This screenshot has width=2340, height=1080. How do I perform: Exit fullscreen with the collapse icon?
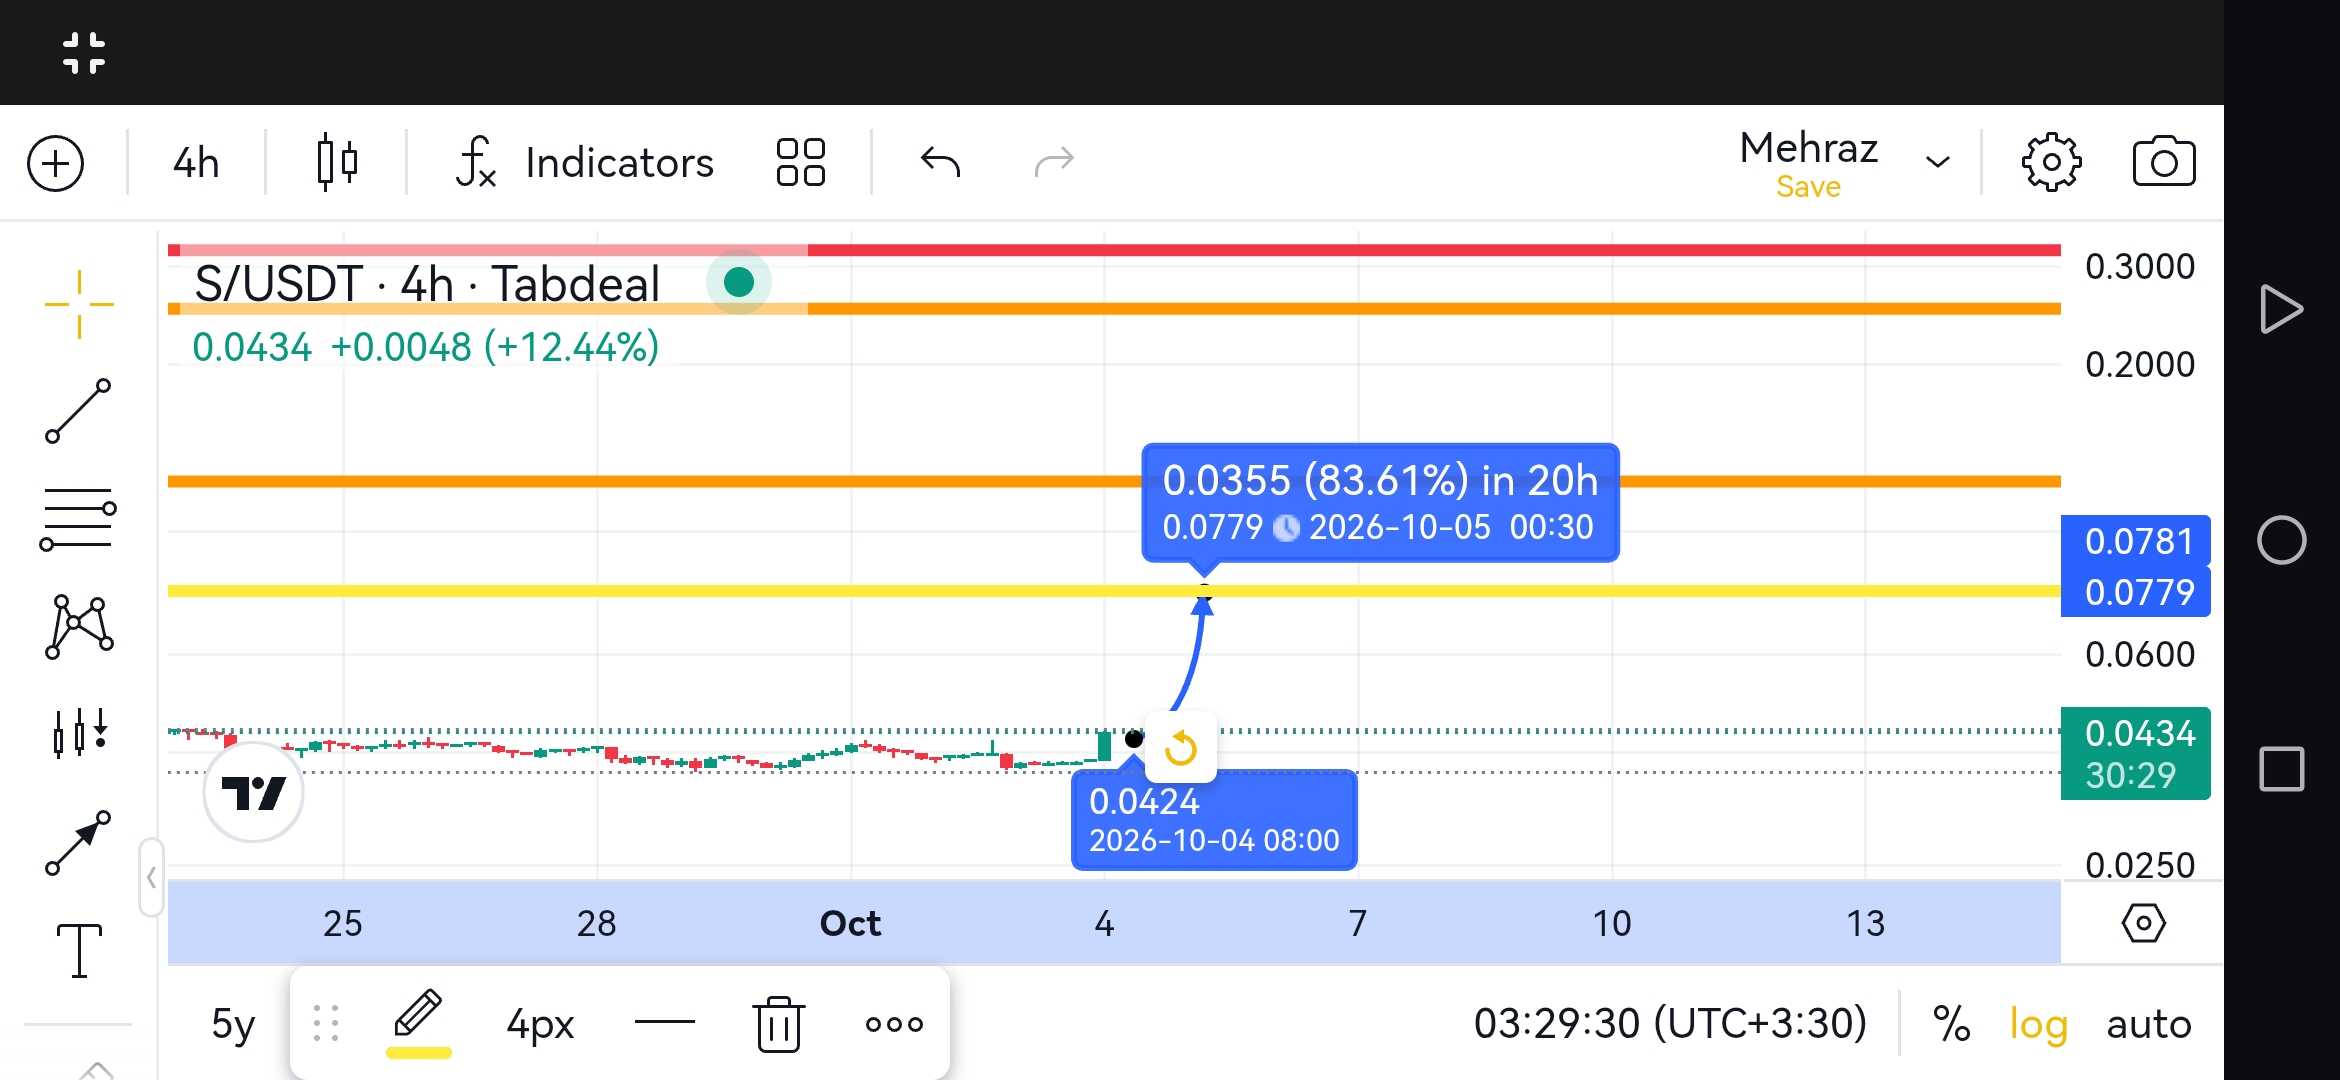pos(84,53)
